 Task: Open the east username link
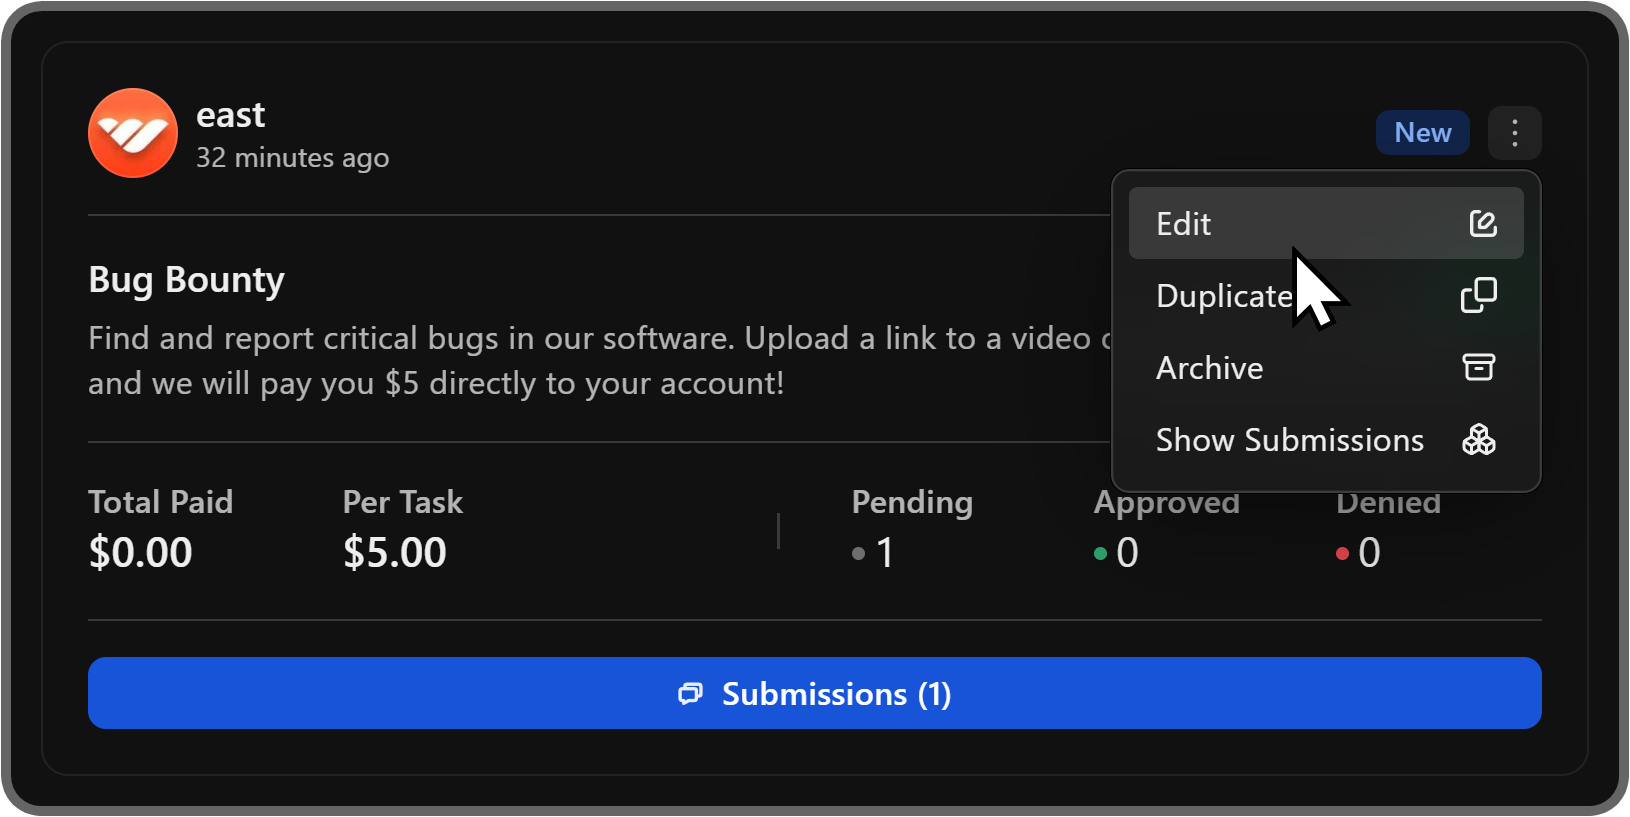tap(230, 116)
